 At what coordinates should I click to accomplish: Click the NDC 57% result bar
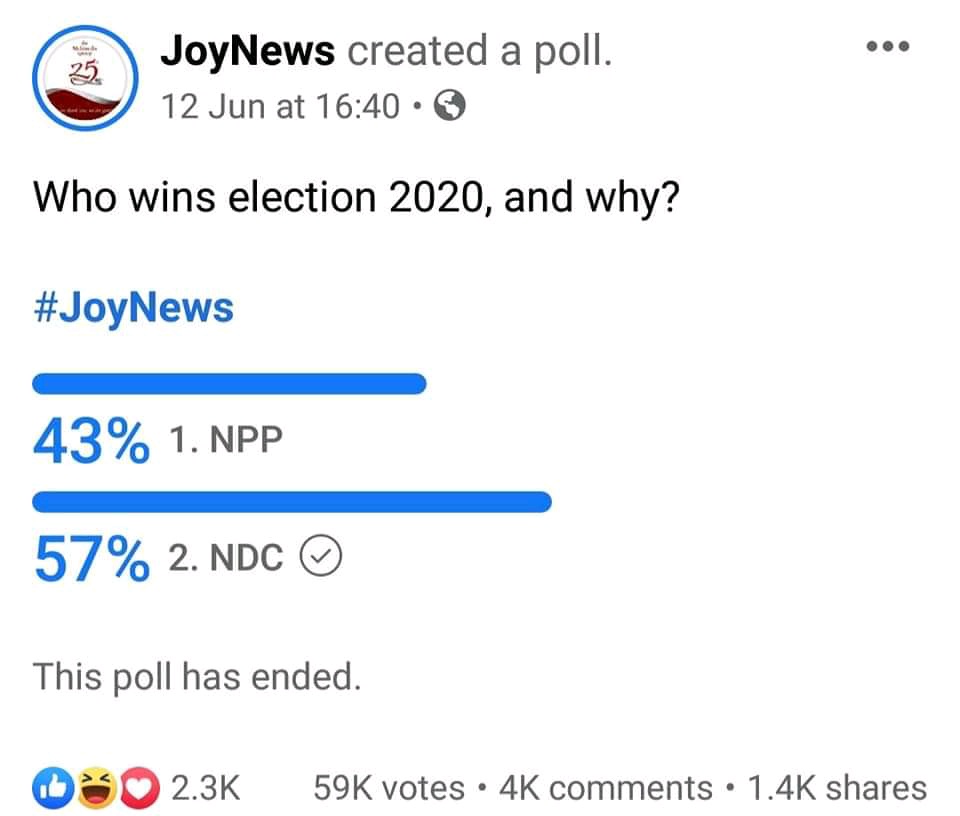tap(292, 502)
